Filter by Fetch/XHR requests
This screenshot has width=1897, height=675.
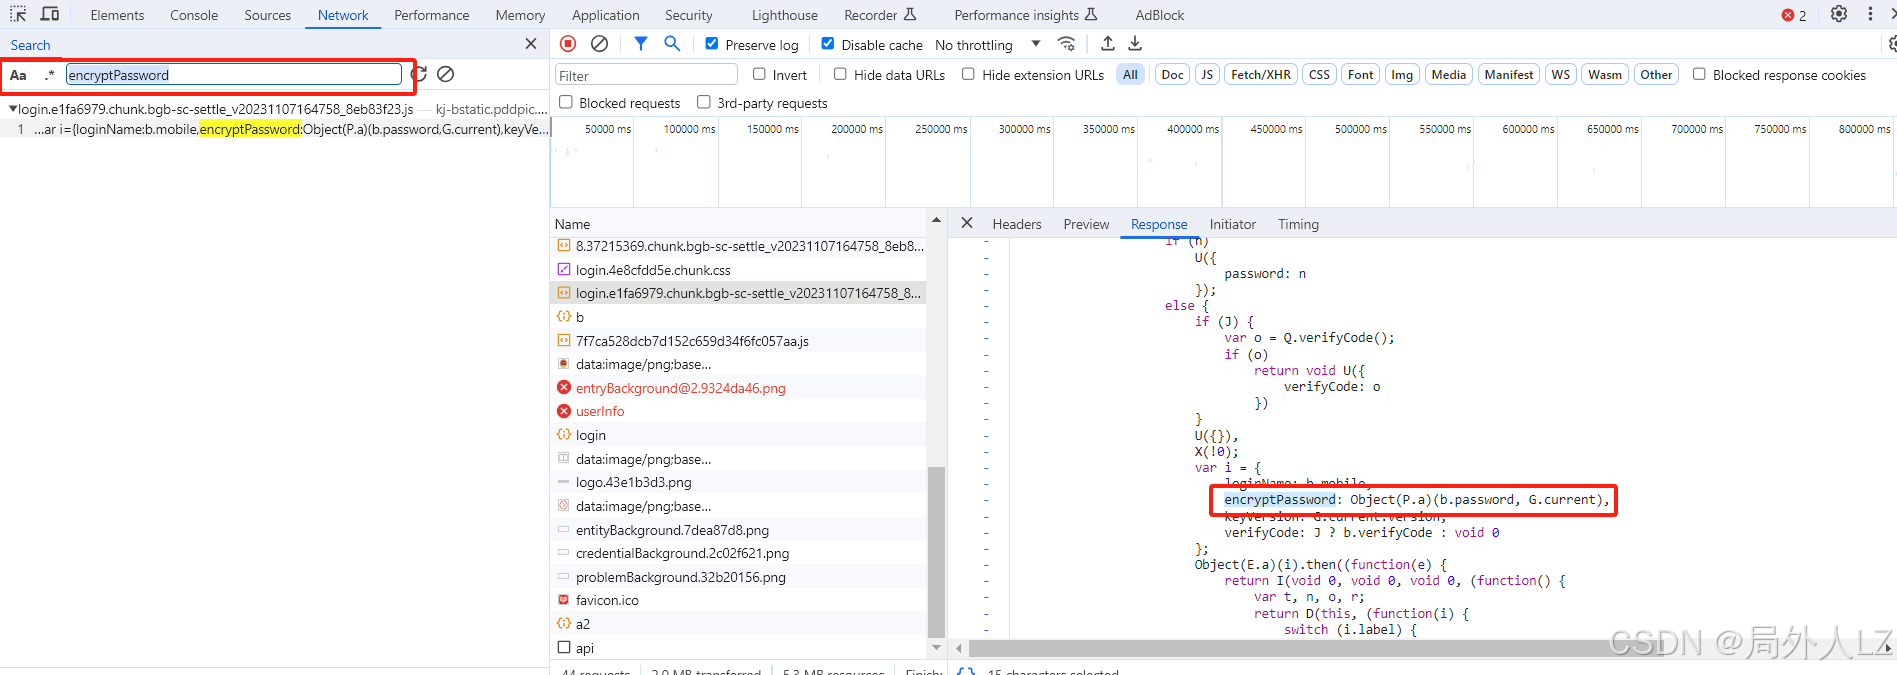point(1261,75)
